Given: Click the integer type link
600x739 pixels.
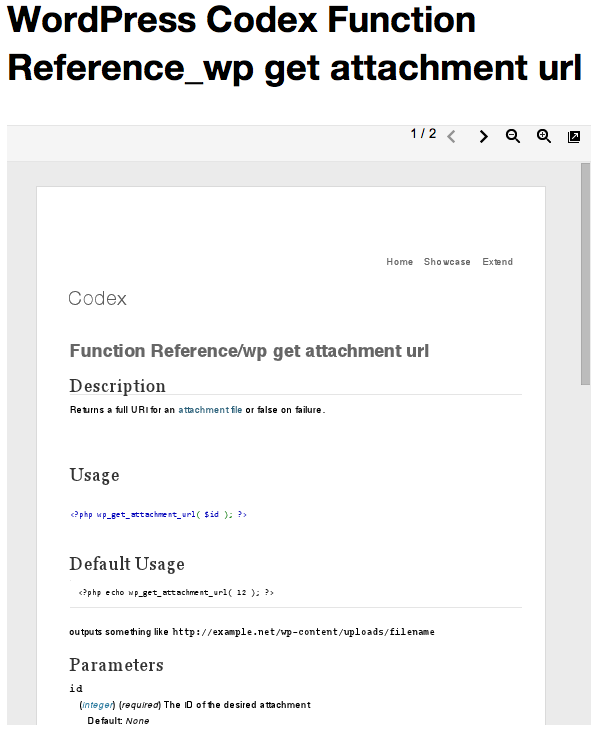Looking at the screenshot, I should coord(98,705).
